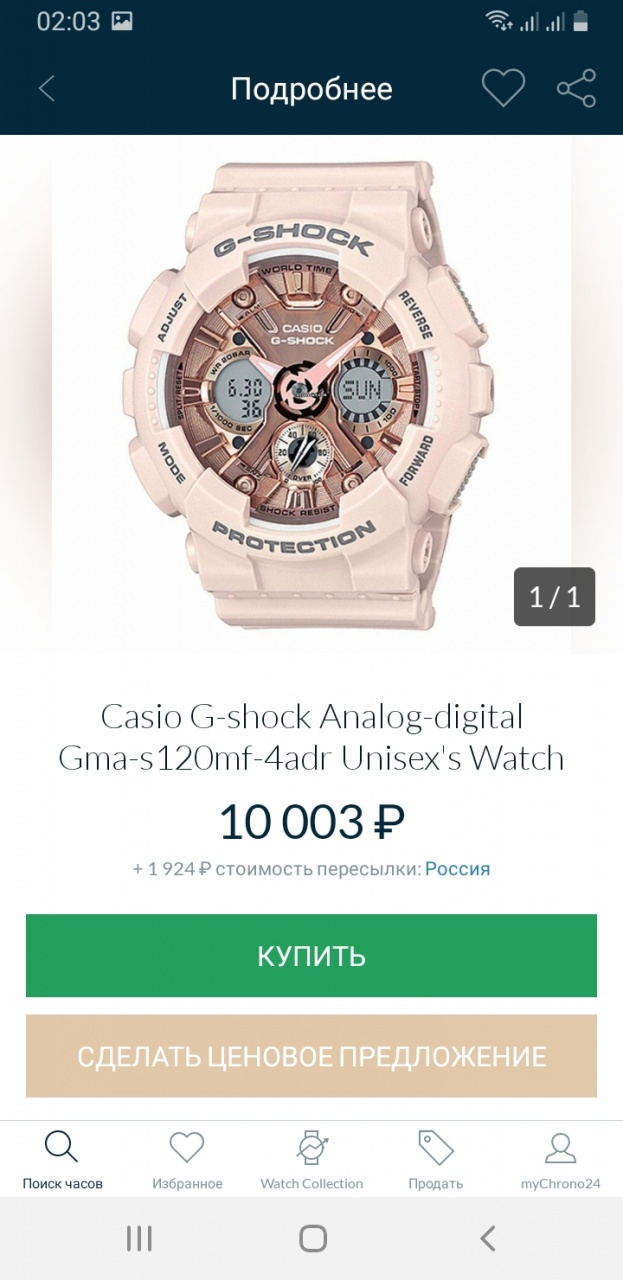Open Избранное heart tab
Screen dimensions: 623x1280
tap(187, 1160)
